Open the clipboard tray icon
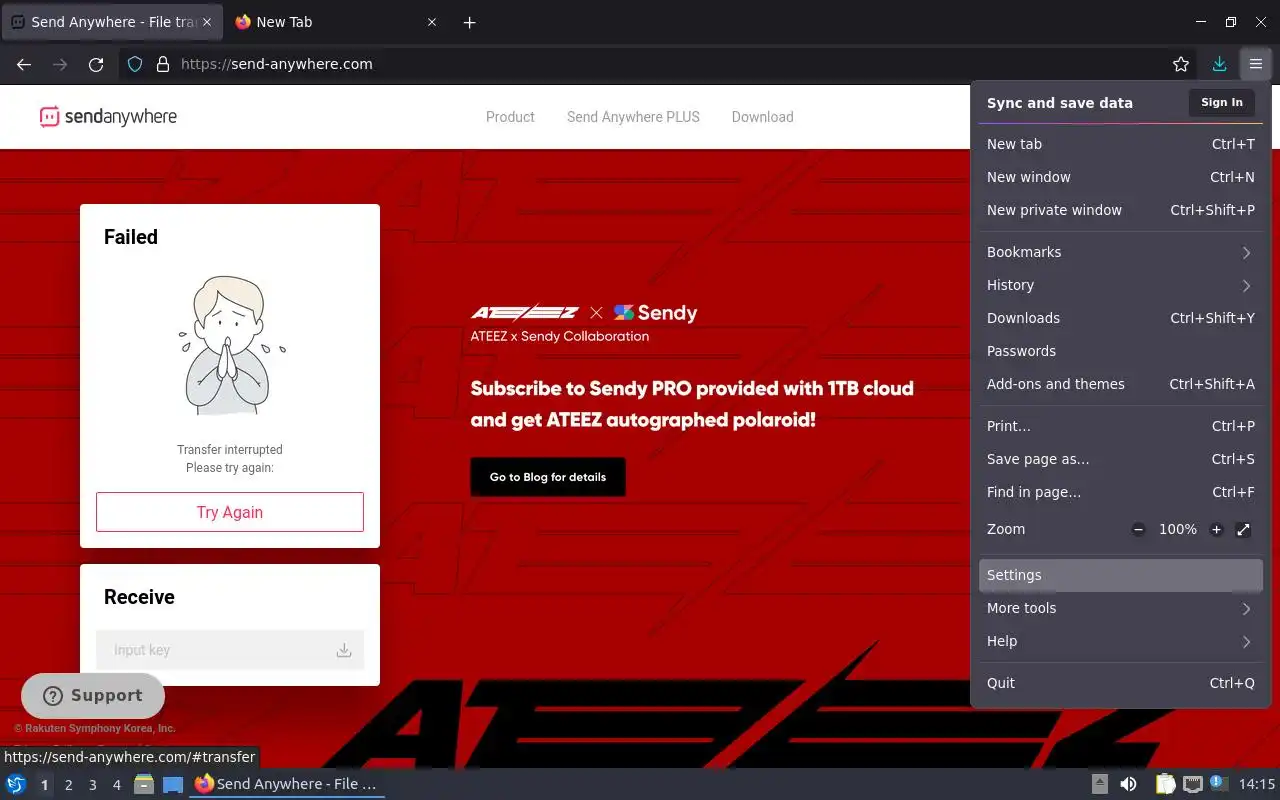This screenshot has width=1280, height=800. (1166, 785)
